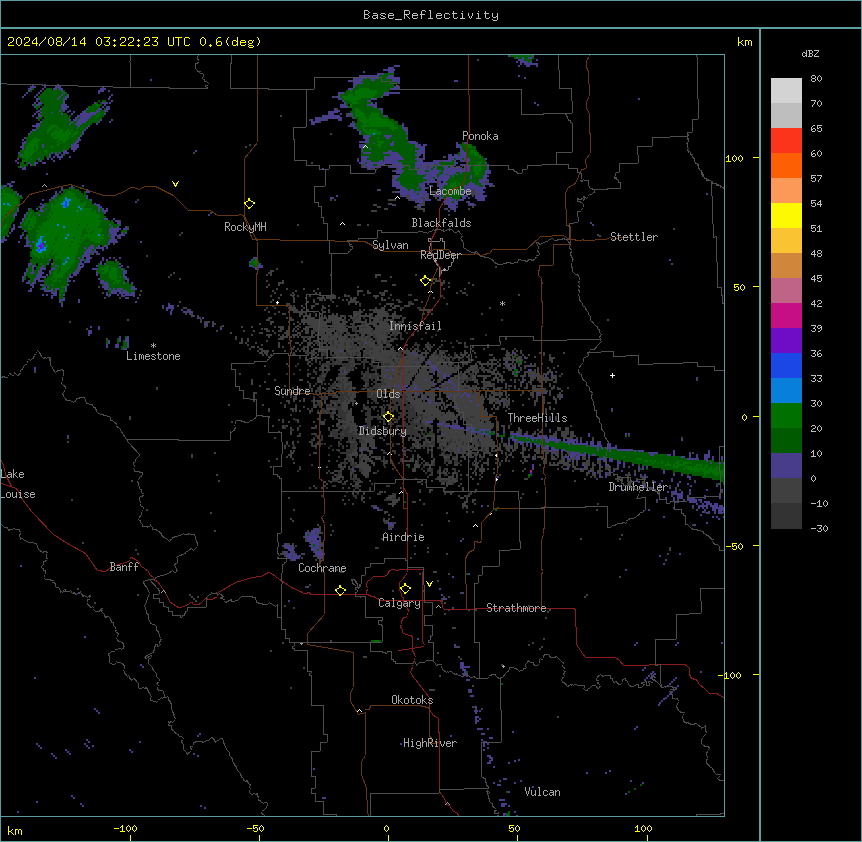Click the dBZ legend heading
The width and height of the screenshot is (862, 842).
point(810,53)
